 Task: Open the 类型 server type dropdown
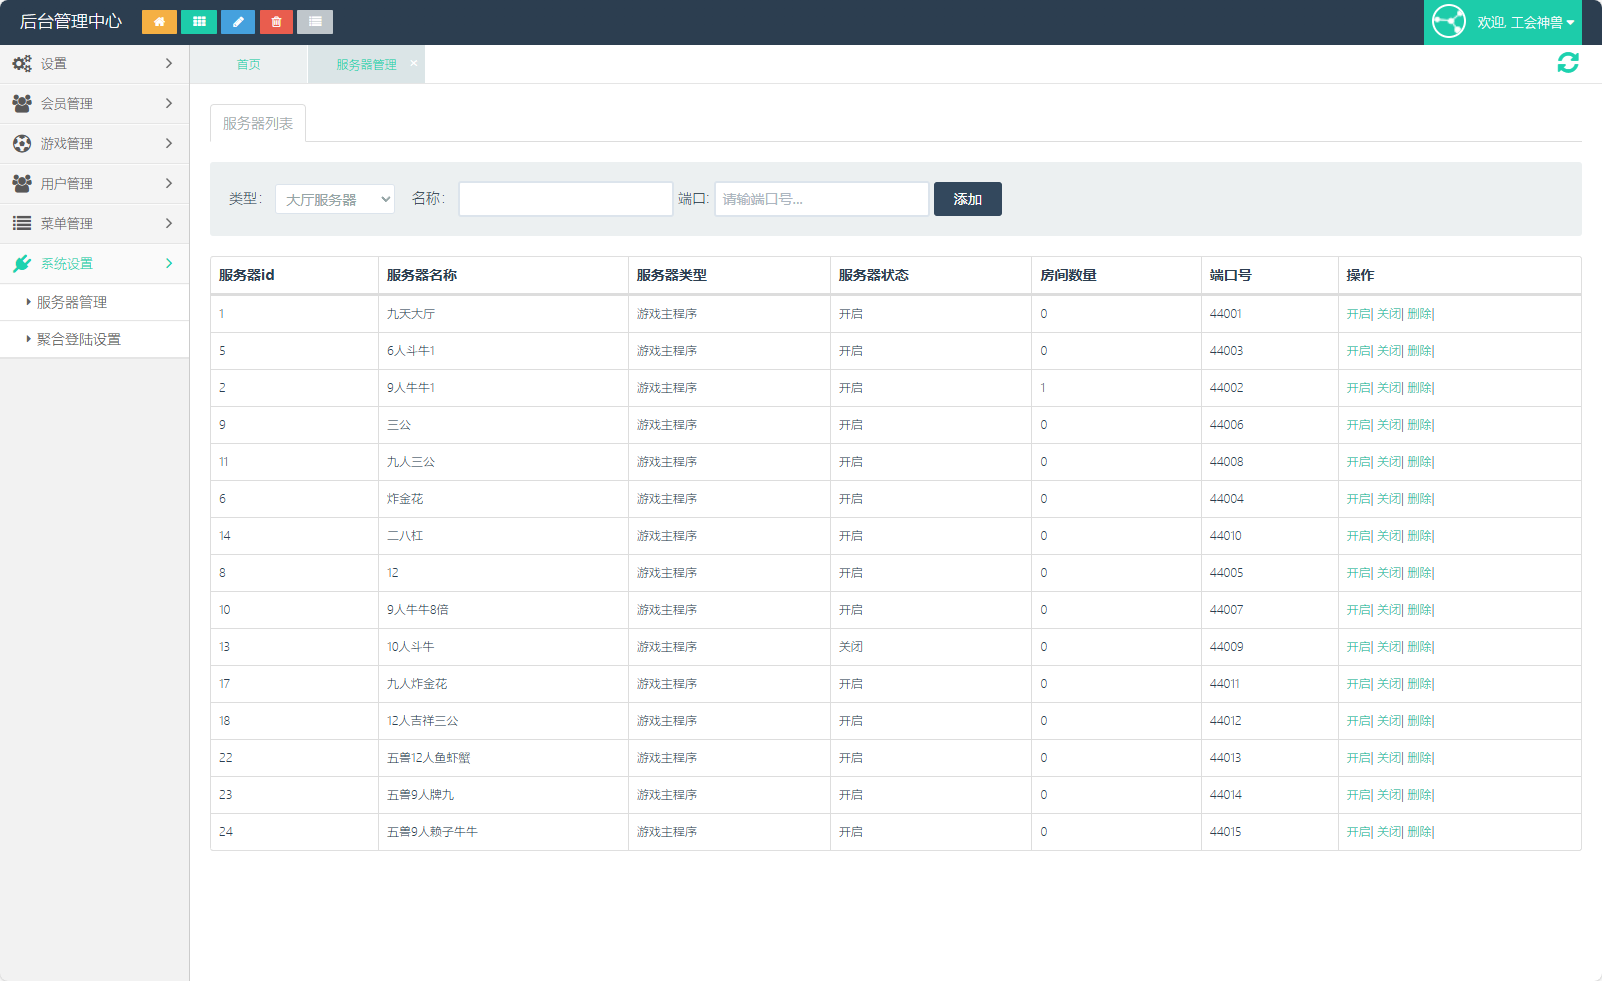click(x=335, y=199)
